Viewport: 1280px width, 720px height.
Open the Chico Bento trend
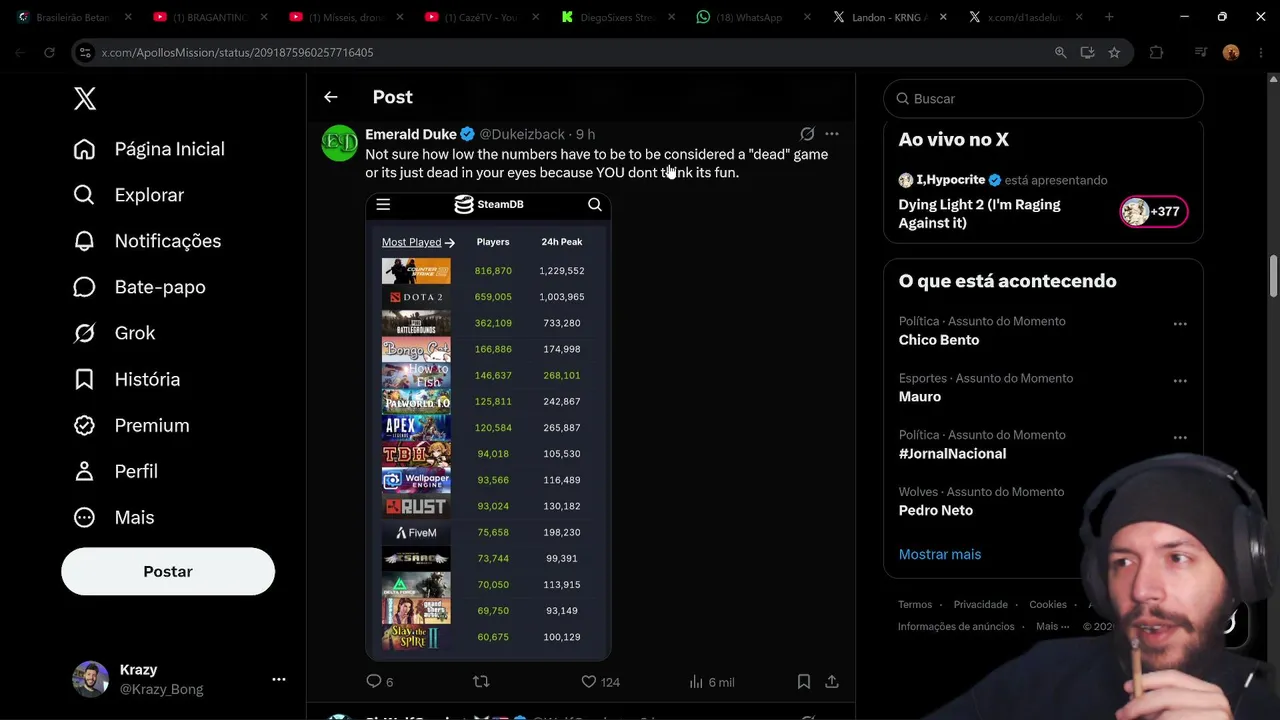click(x=939, y=340)
